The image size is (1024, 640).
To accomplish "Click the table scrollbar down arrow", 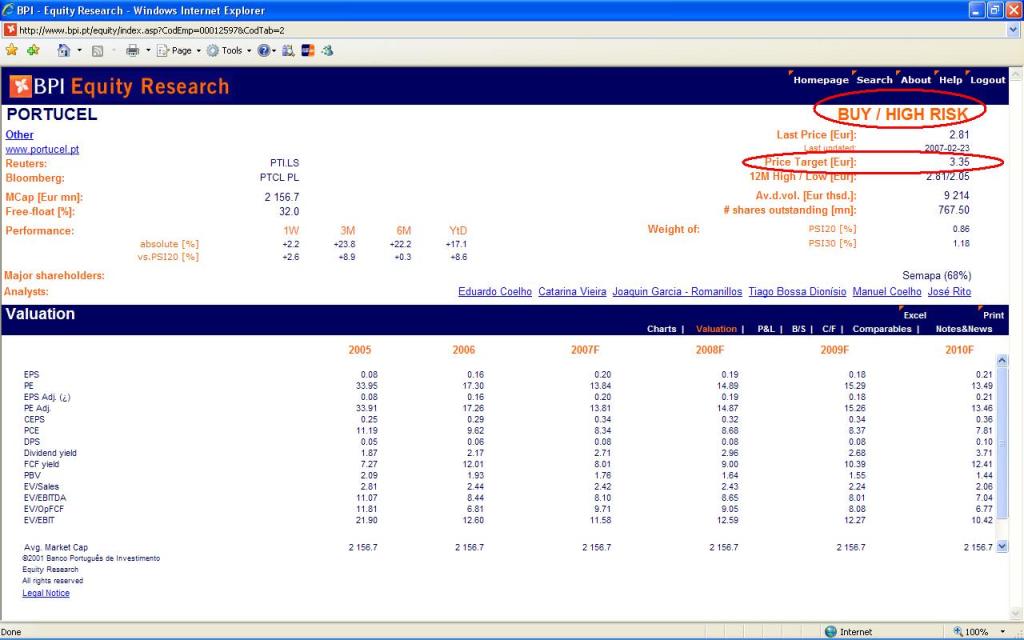I will point(1001,547).
